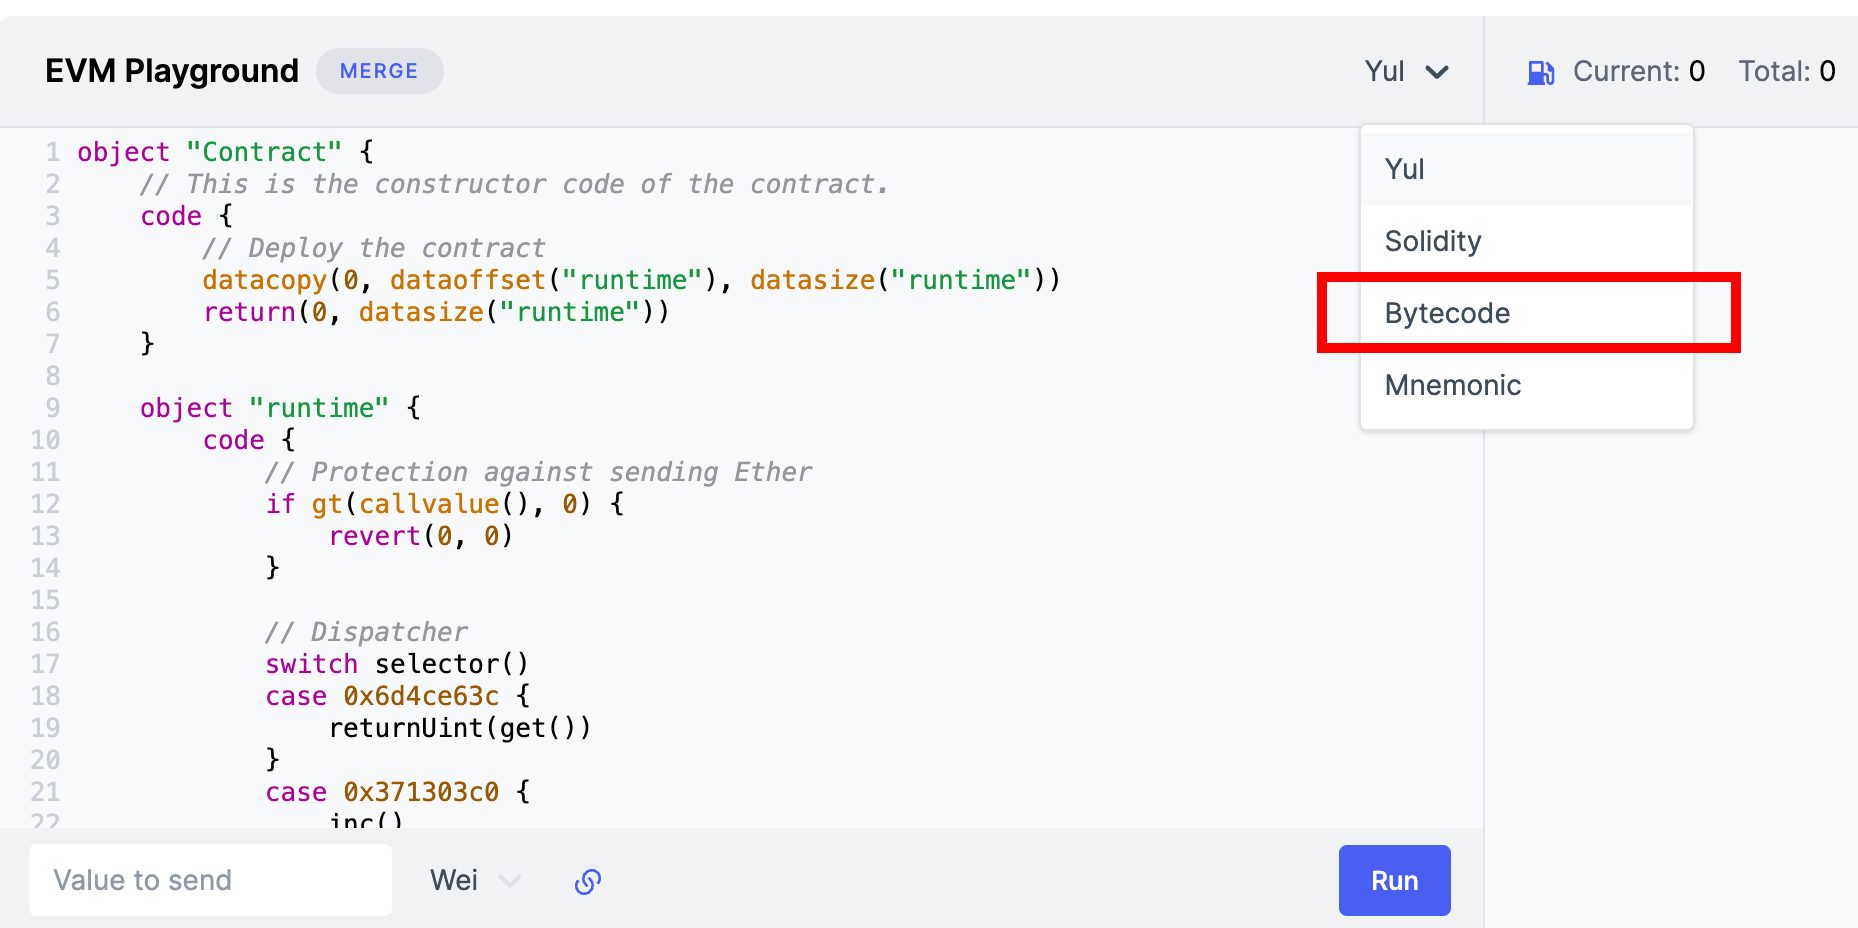
Task: Place cursor on datacopy line
Action: tap(630, 280)
